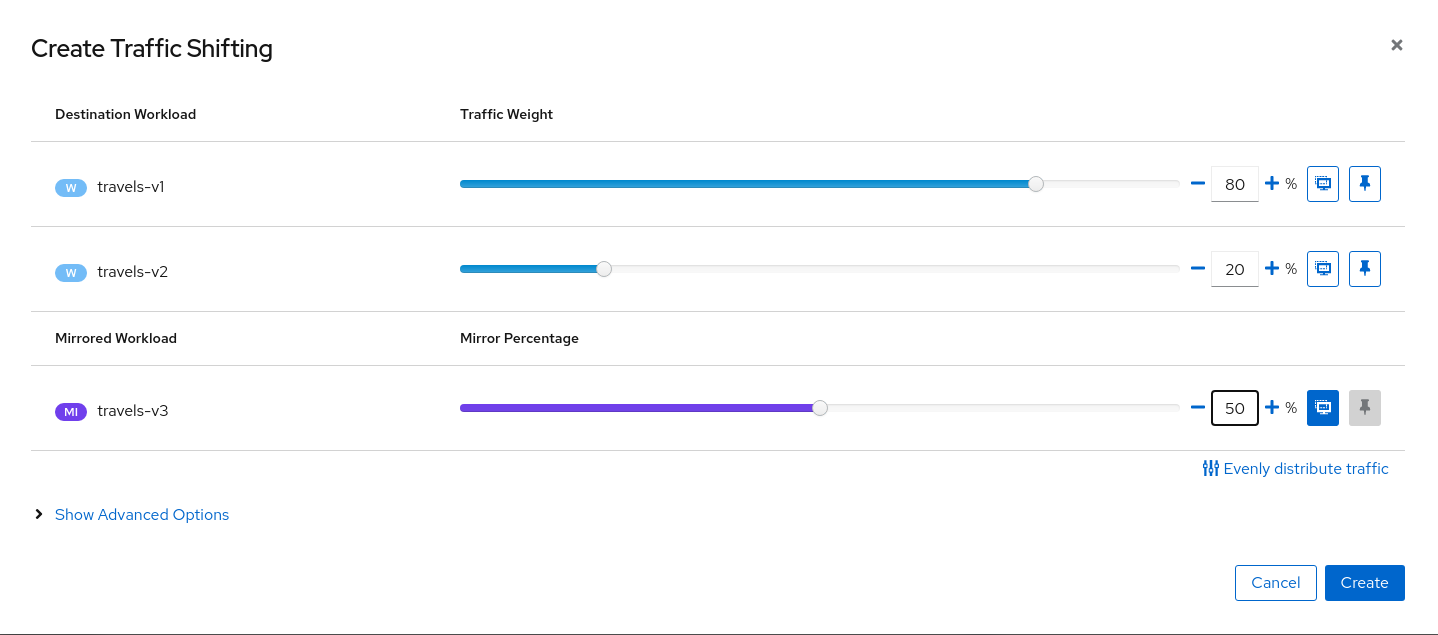Lock the travels-v1 weight with pin icon
1438x635 pixels.
tap(1364, 184)
